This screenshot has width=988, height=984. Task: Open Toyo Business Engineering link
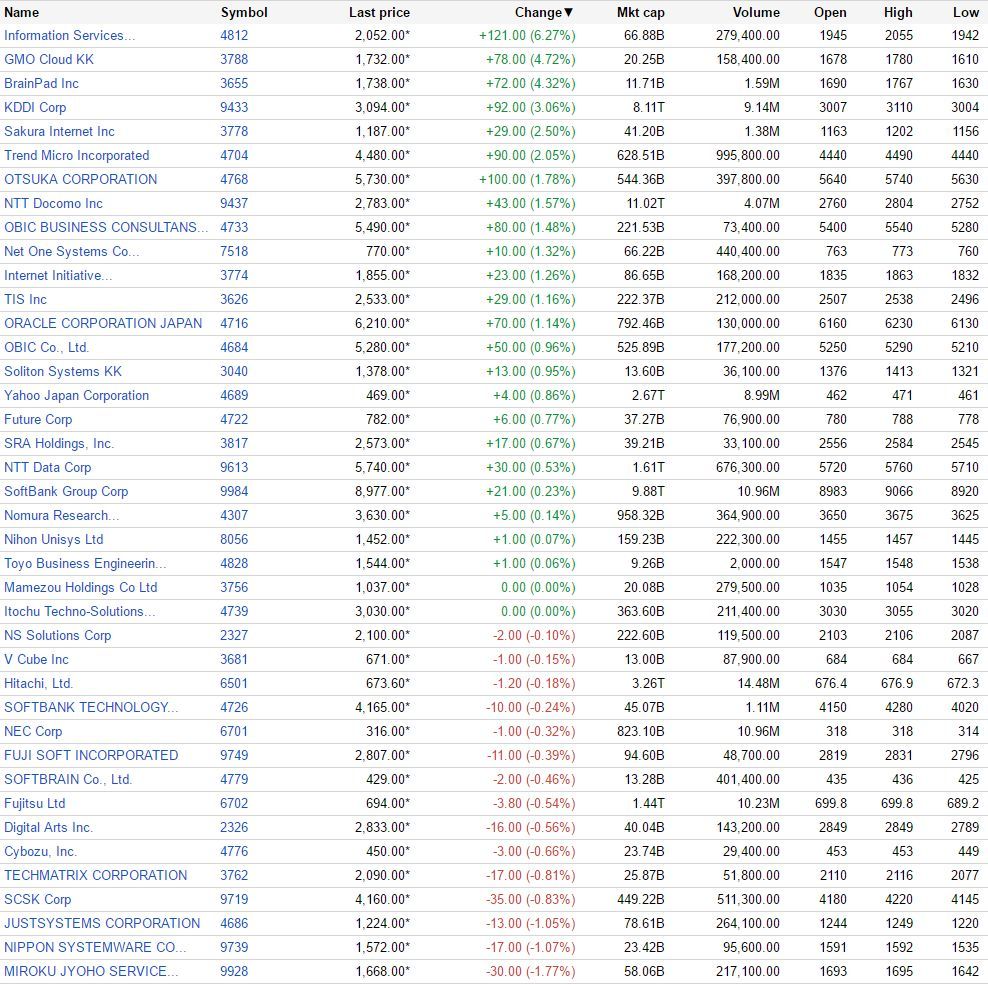(85, 563)
